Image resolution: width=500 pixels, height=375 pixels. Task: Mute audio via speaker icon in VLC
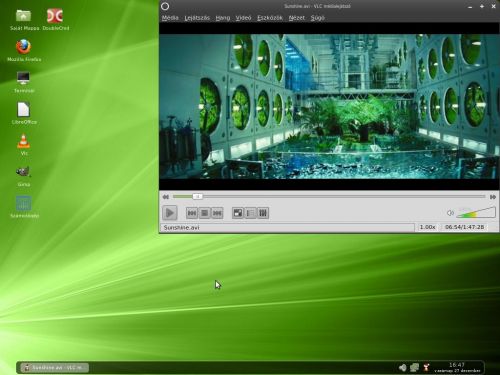(x=450, y=213)
